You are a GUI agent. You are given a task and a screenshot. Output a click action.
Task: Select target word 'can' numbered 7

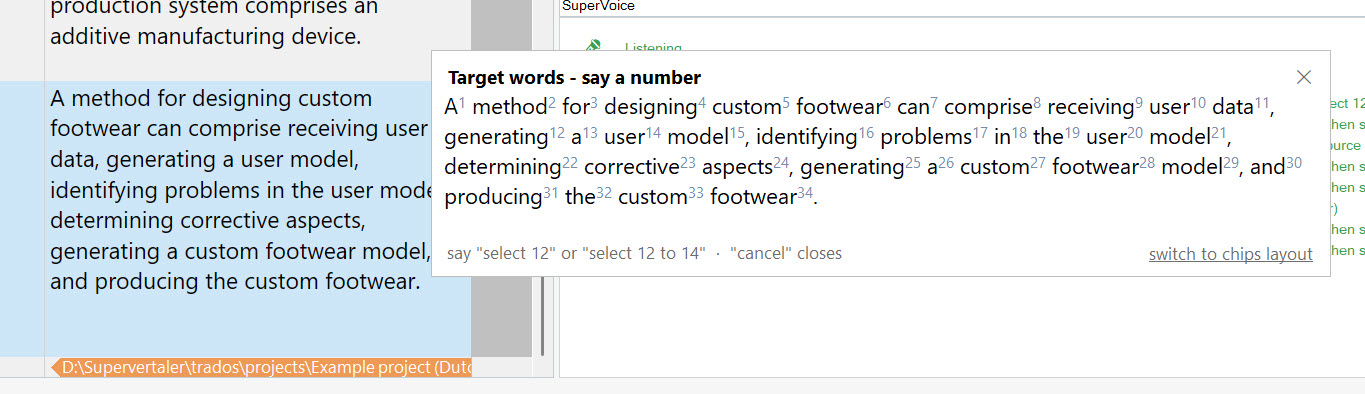[913, 107]
